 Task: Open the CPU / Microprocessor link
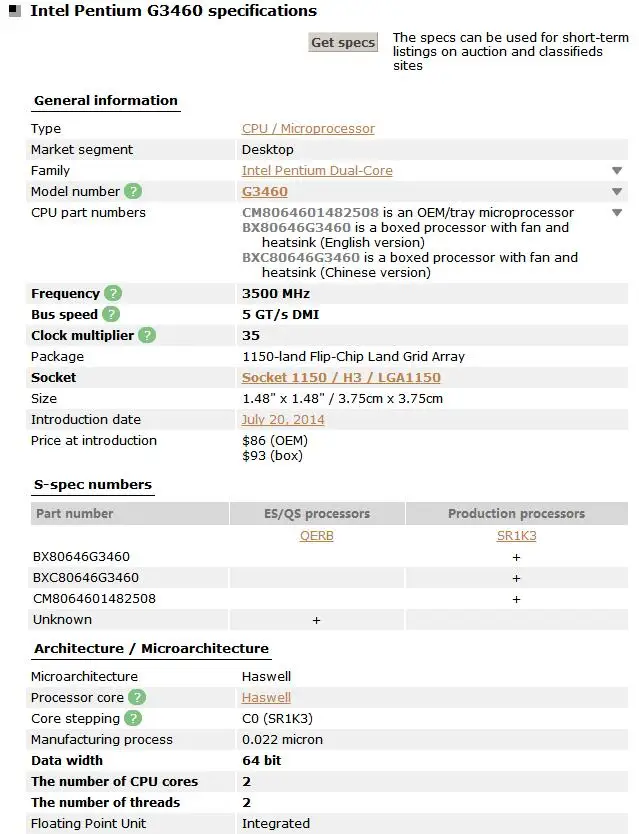coord(308,129)
